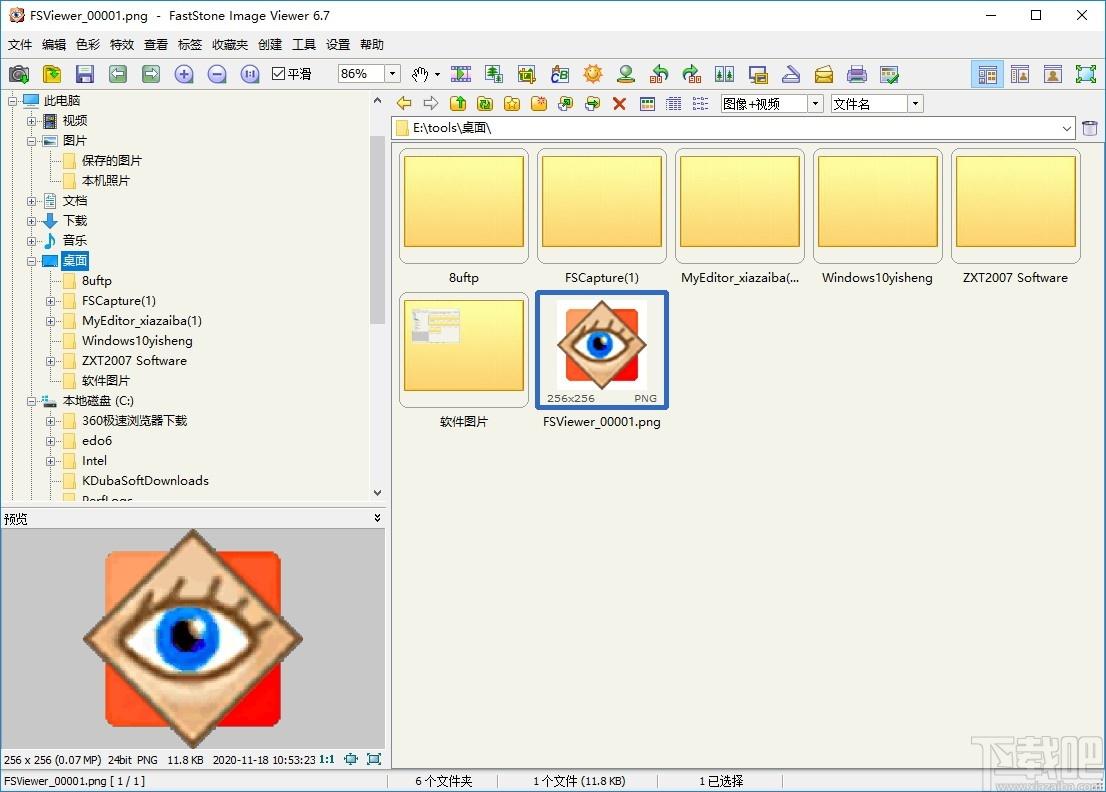Click the screen capture icon
This screenshot has width=1106, height=792.
coord(758,74)
